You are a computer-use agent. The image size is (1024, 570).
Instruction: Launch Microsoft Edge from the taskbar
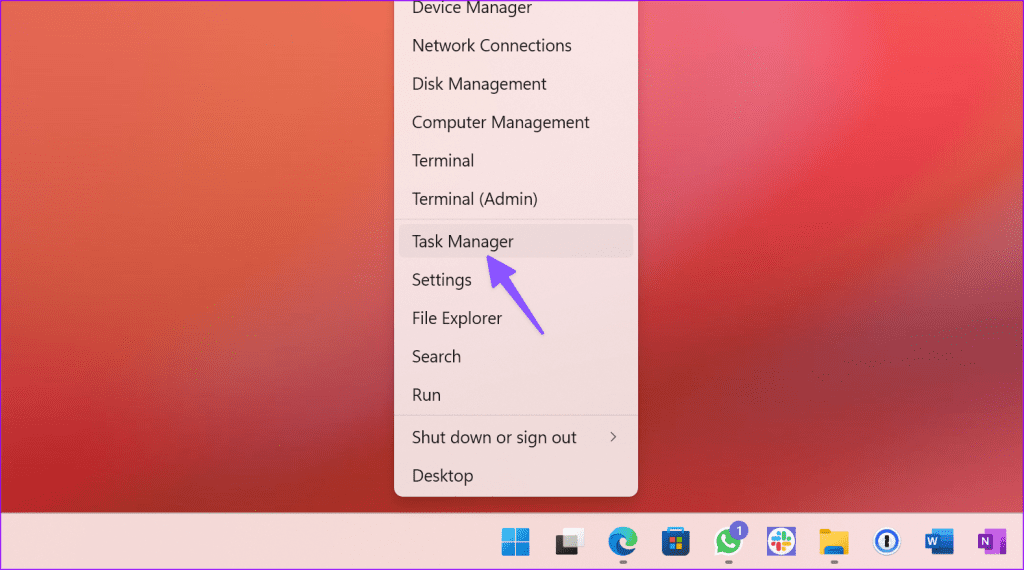point(623,541)
